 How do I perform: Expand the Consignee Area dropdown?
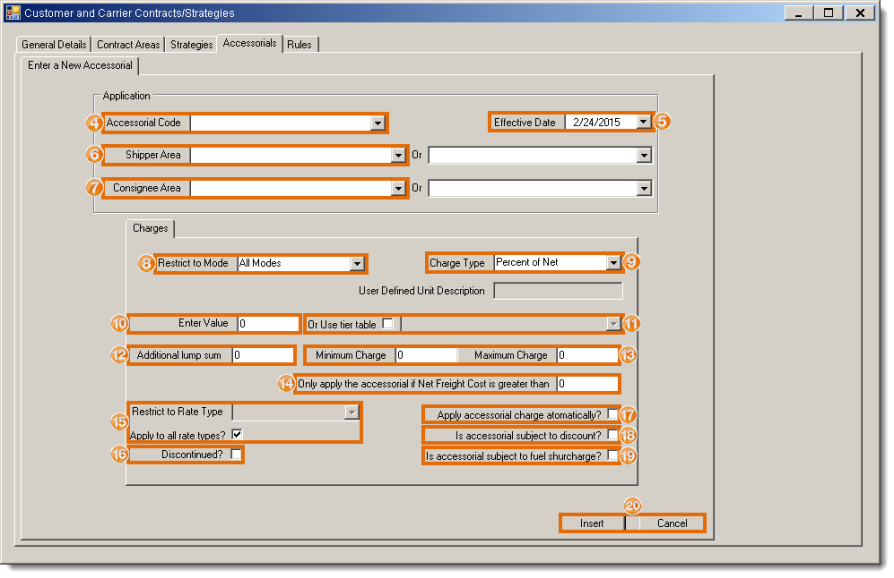398,188
